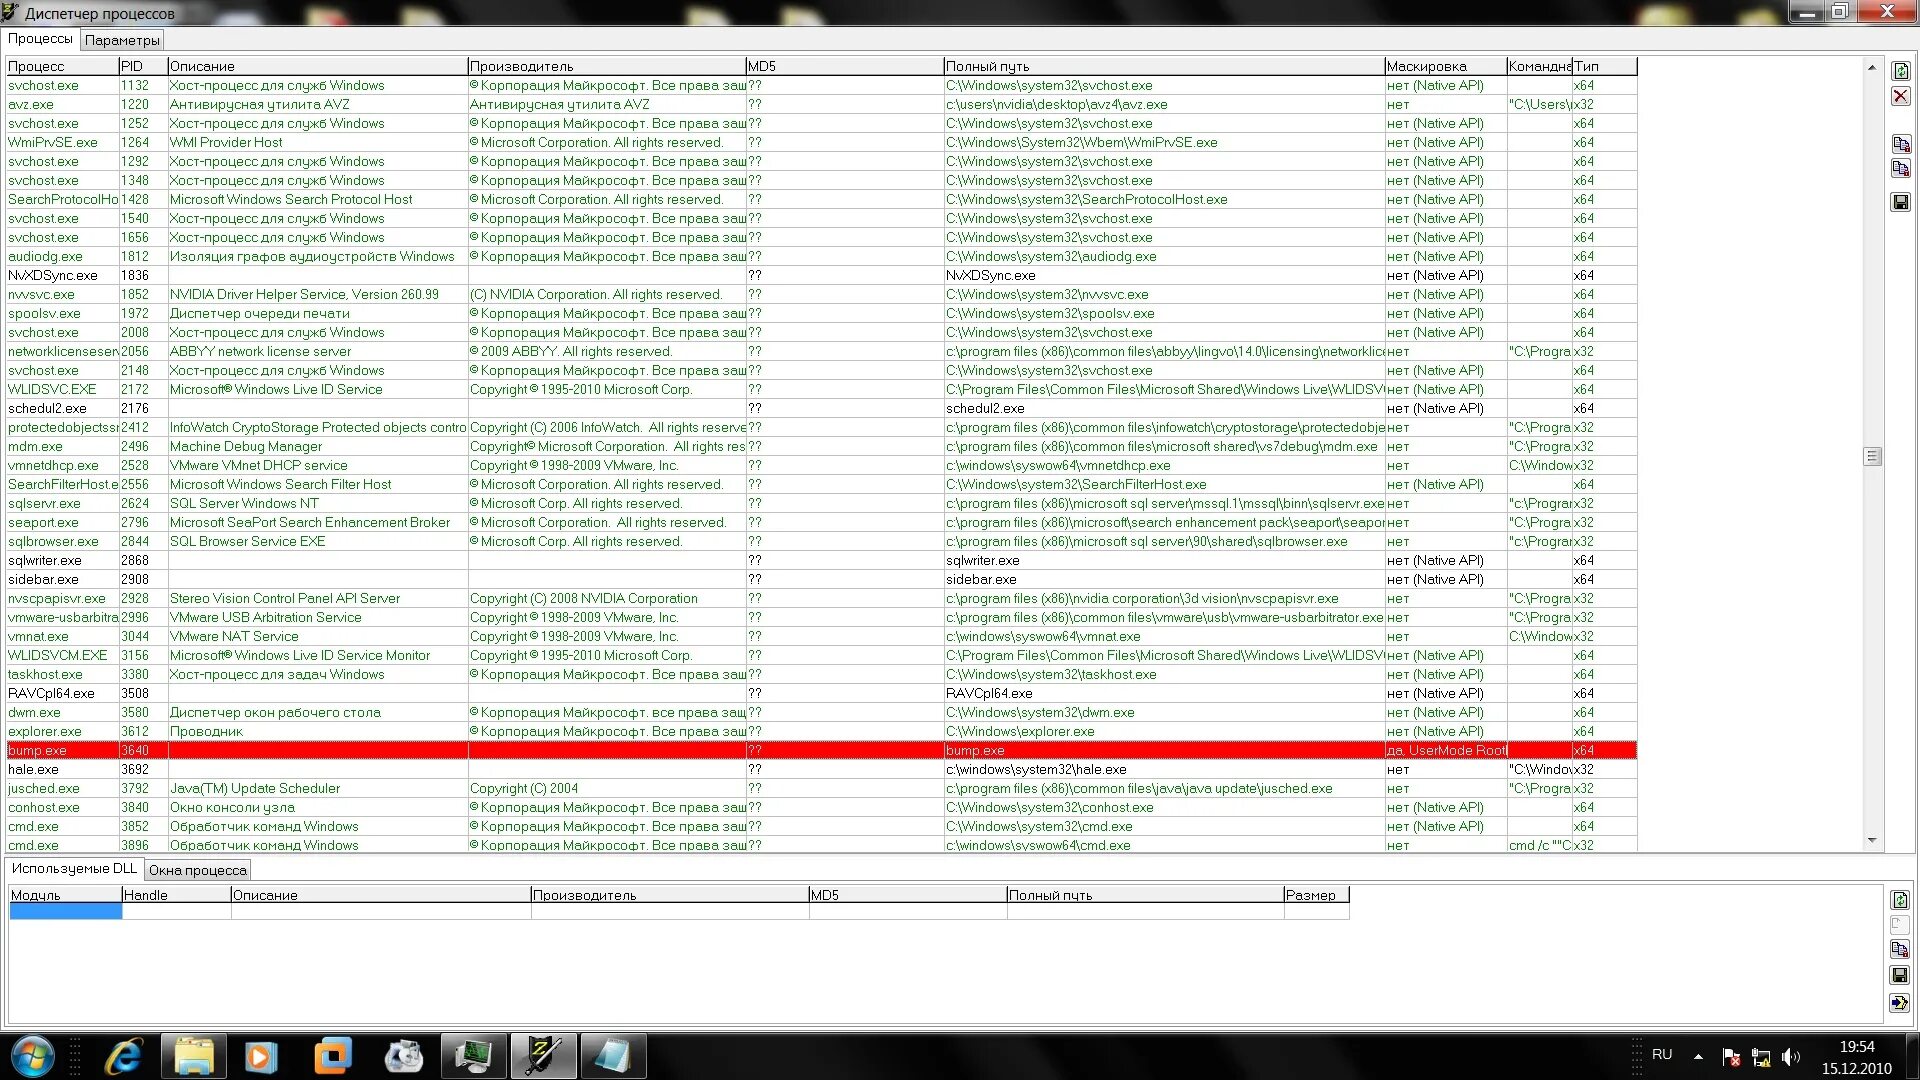This screenshot has width=1920, height=1080.
Task: Select the hale.exe process
Action: 821,769
